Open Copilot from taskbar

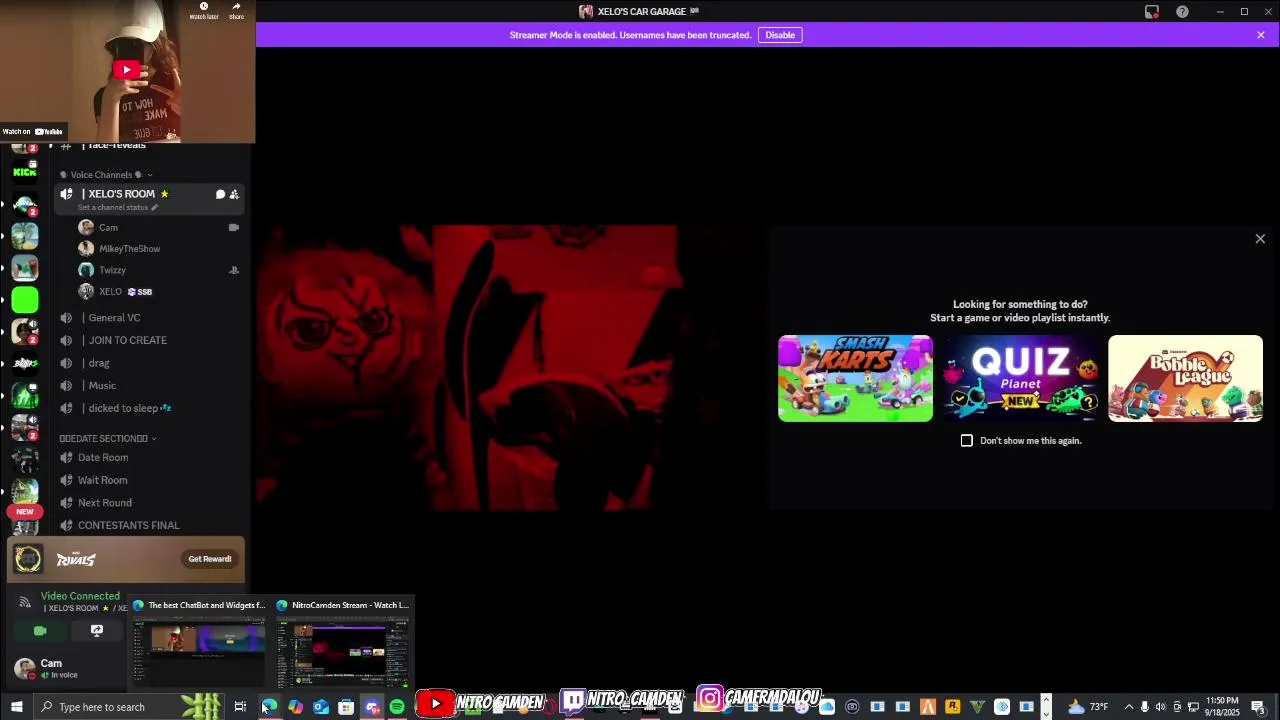click(x=295, y=707)
